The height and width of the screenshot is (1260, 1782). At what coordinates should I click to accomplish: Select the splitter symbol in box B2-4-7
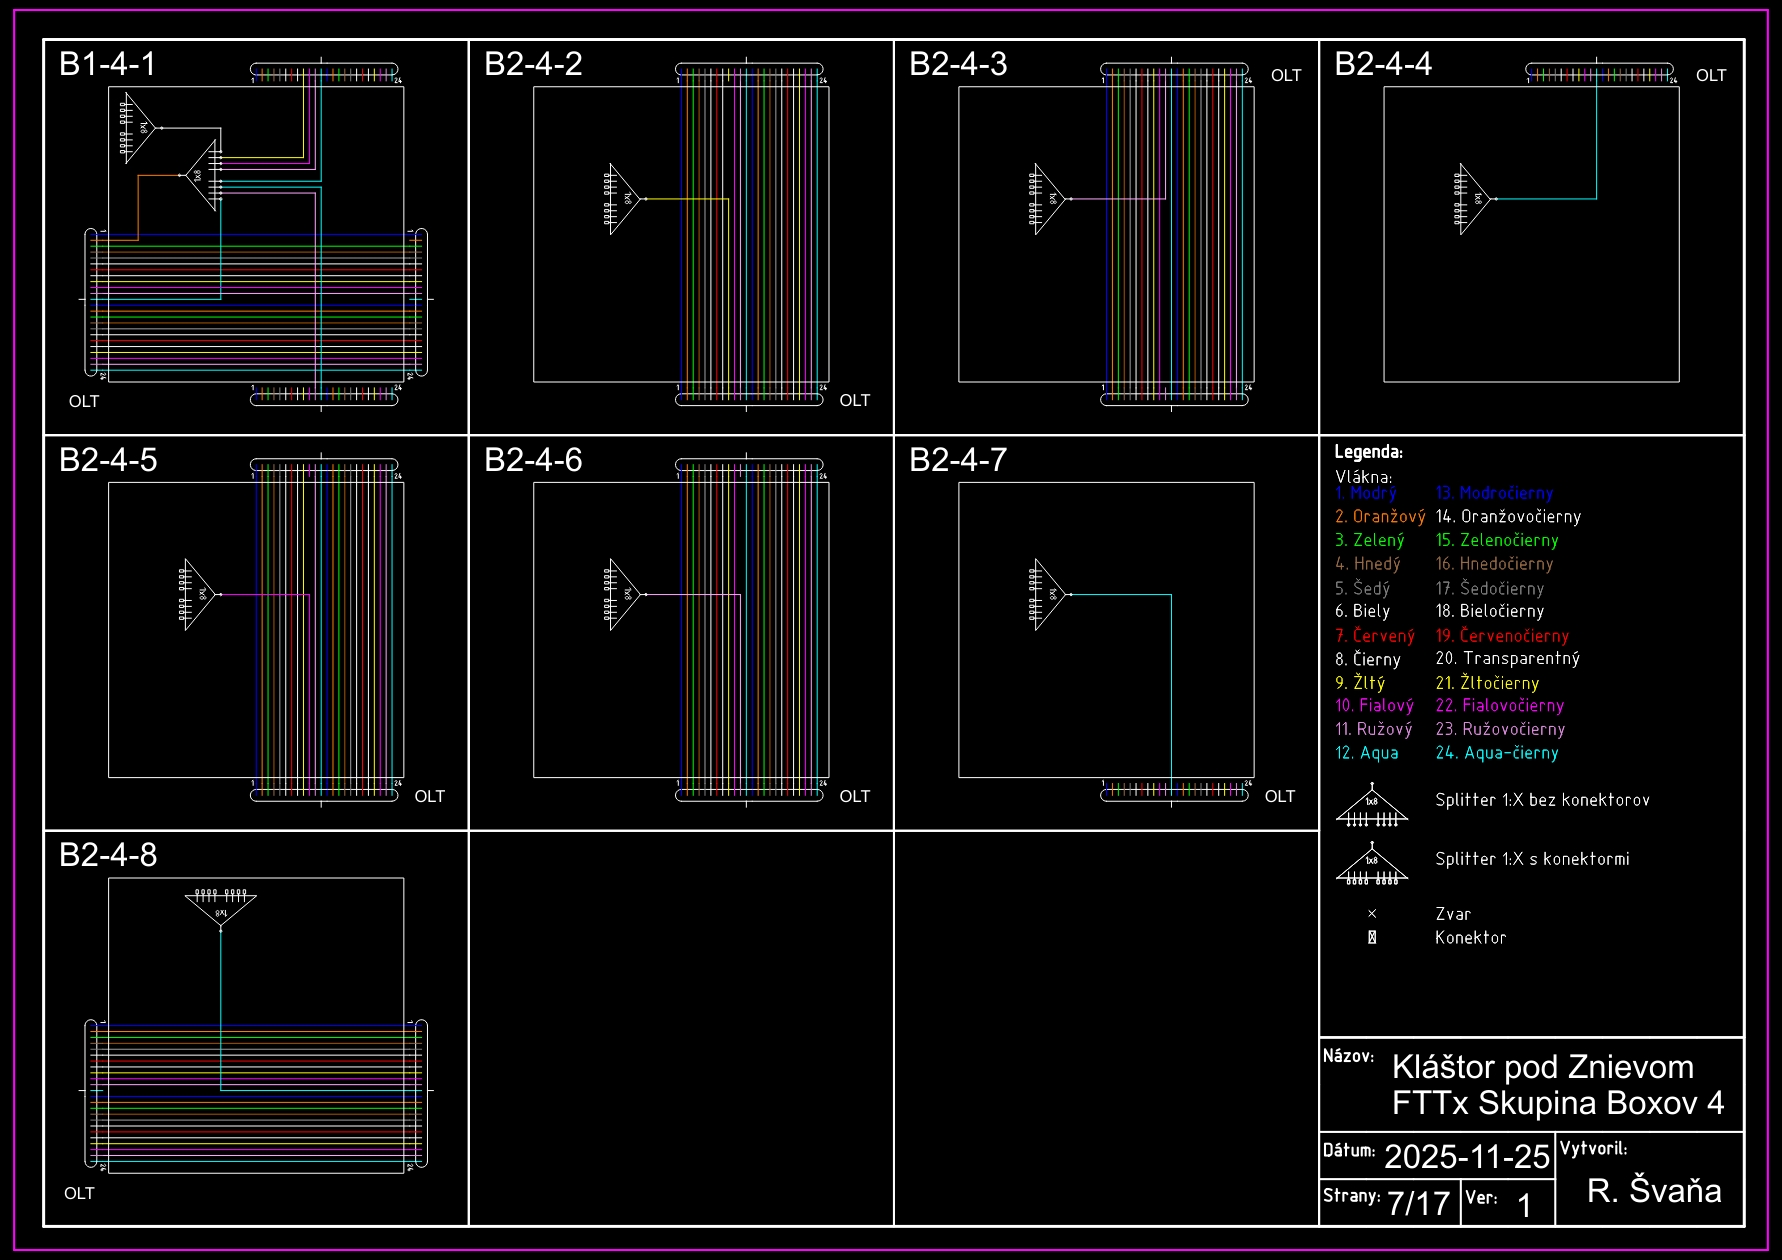(1049, 594)
